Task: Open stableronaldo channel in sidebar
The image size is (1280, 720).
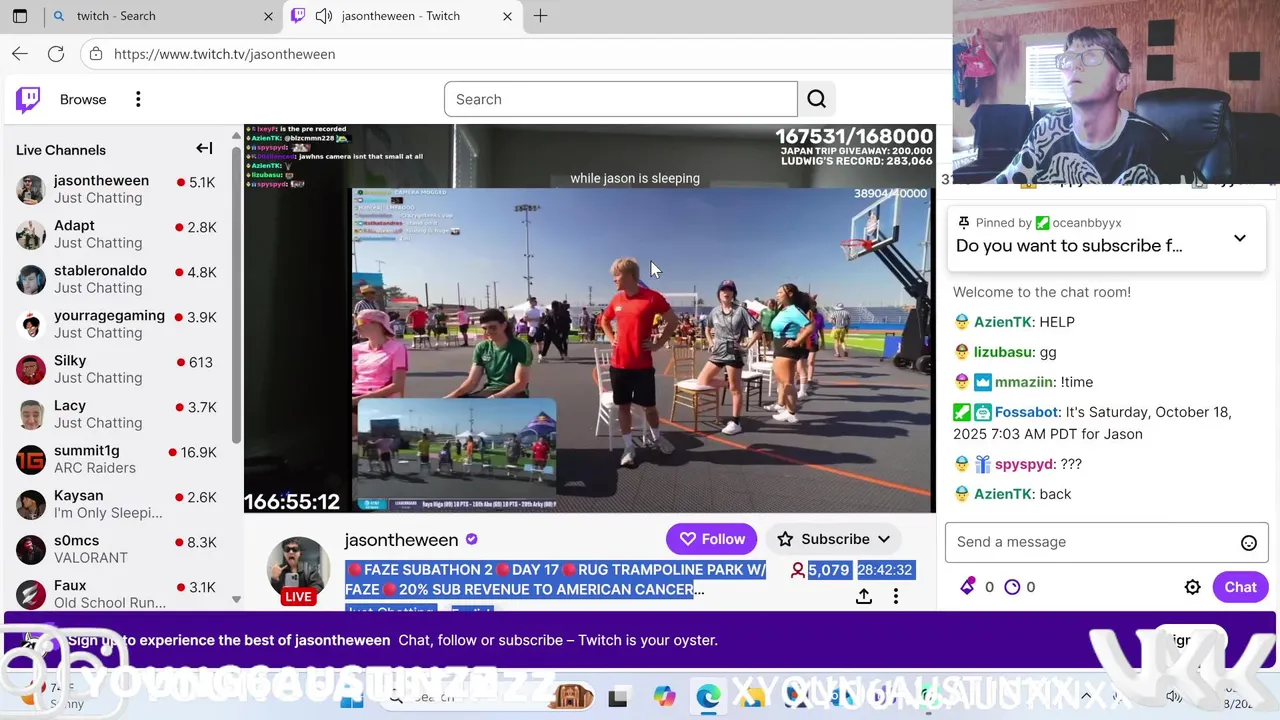Action: (116, 279)
